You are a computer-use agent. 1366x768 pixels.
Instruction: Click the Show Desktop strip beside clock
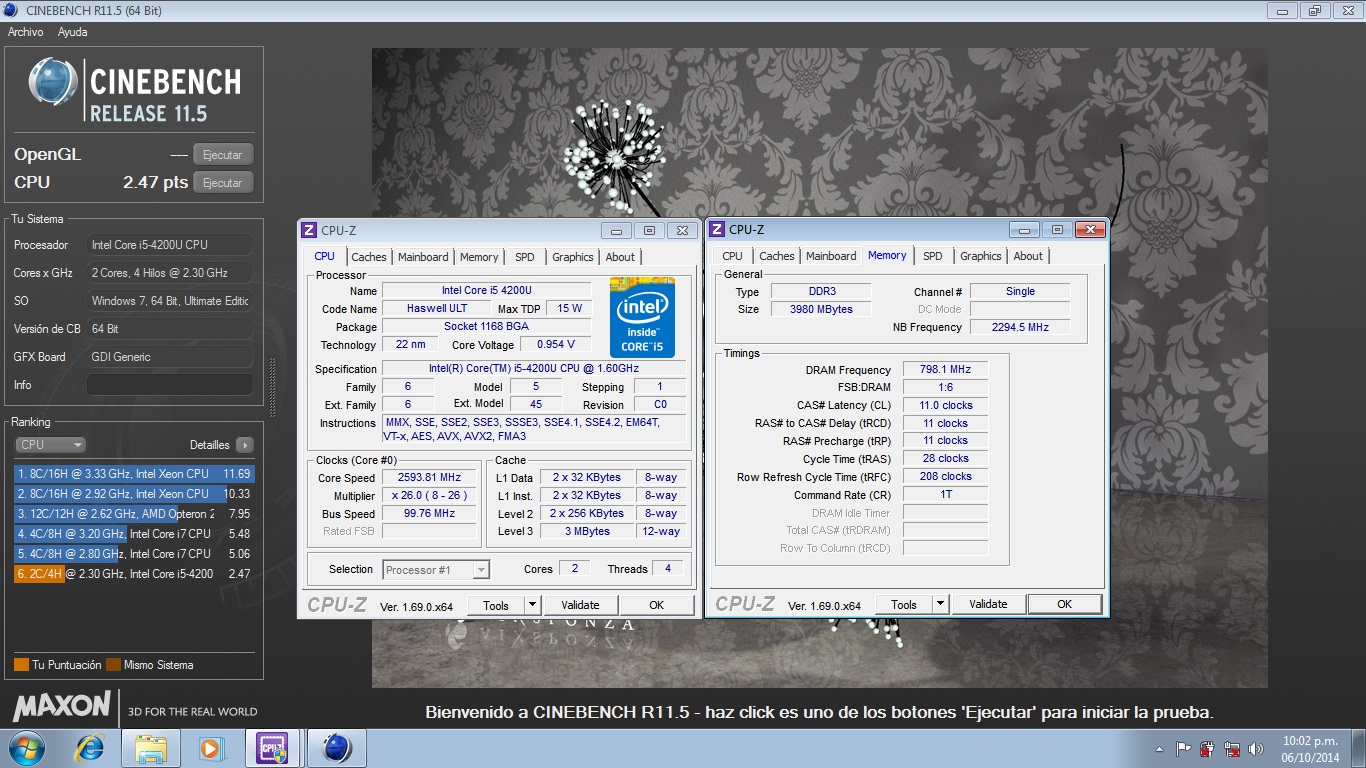click(x=1359, y=748)
